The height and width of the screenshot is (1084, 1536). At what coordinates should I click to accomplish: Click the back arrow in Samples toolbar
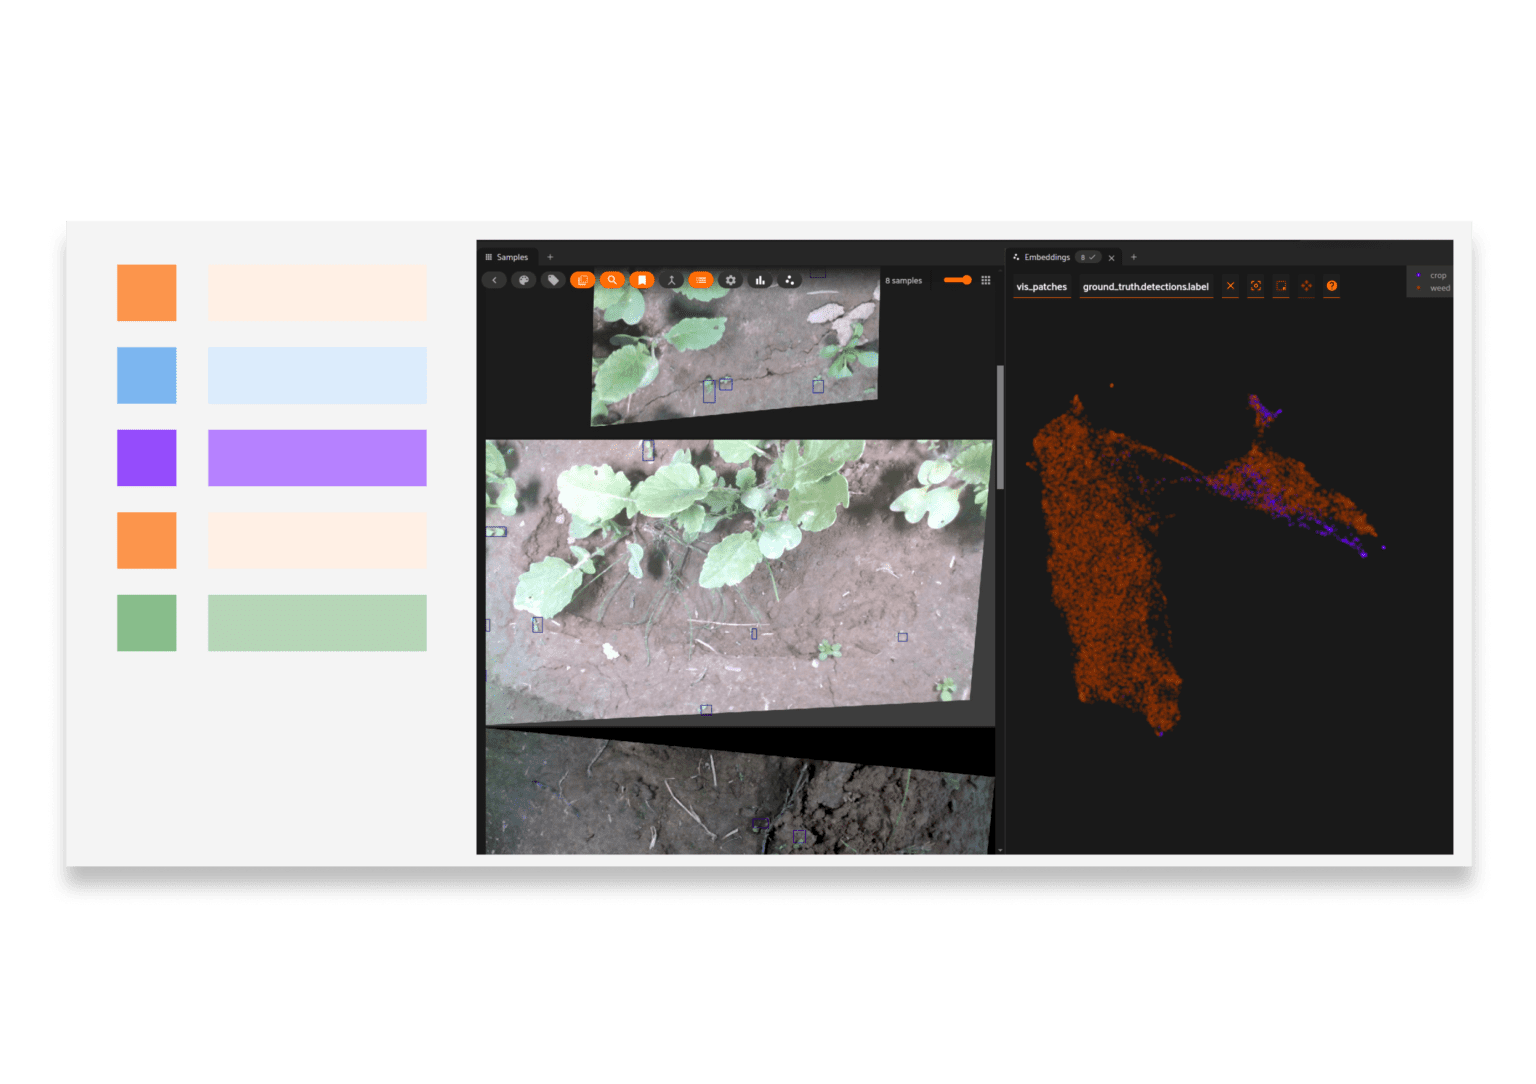tap(494, 280)
